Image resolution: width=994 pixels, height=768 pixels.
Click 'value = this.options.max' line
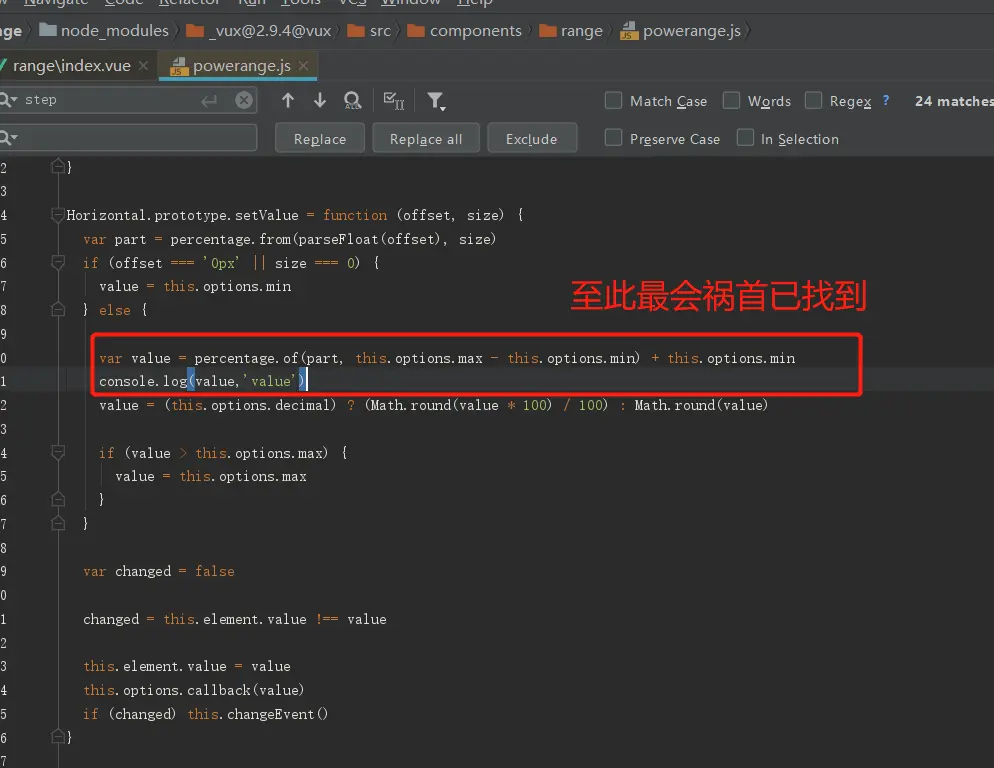click(211, 476)
